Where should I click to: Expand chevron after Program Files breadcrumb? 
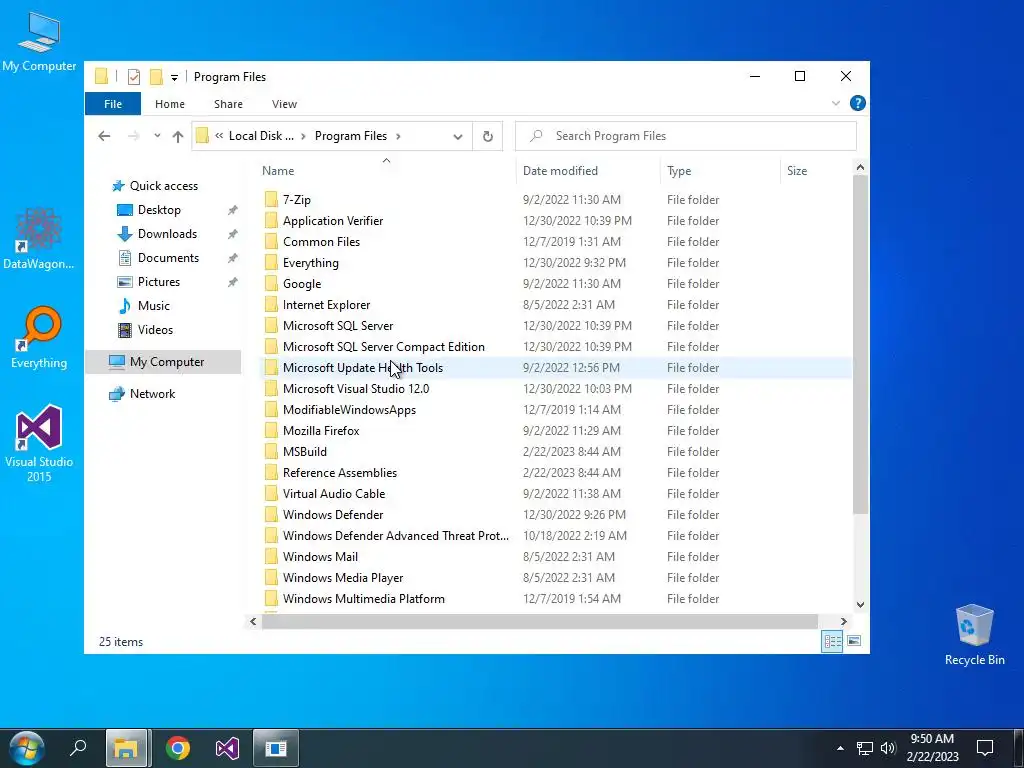[x=398, y=136]
